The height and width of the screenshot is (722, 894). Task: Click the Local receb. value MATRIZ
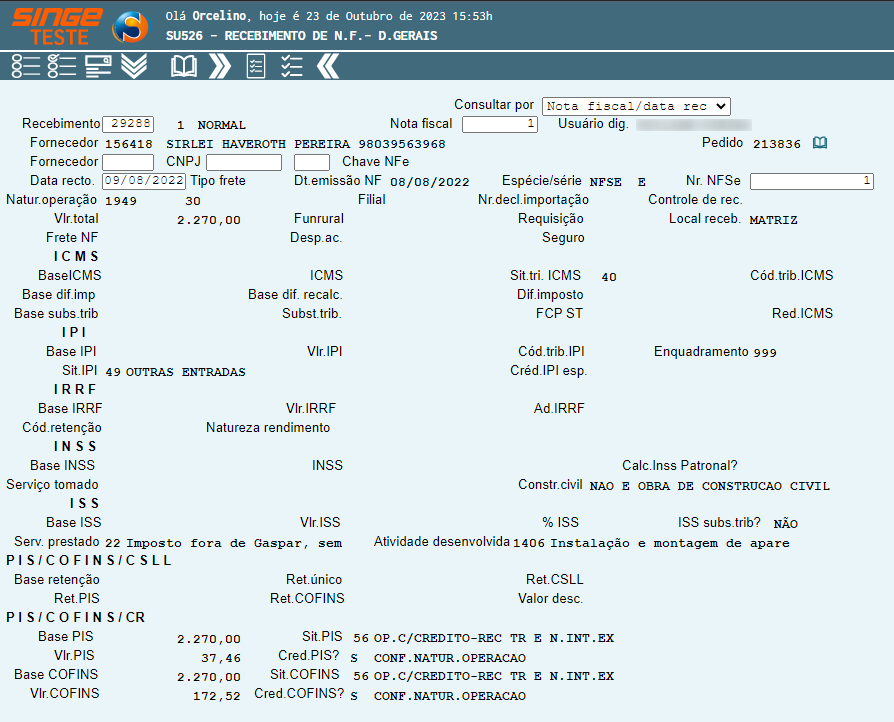tap(773, 220)
